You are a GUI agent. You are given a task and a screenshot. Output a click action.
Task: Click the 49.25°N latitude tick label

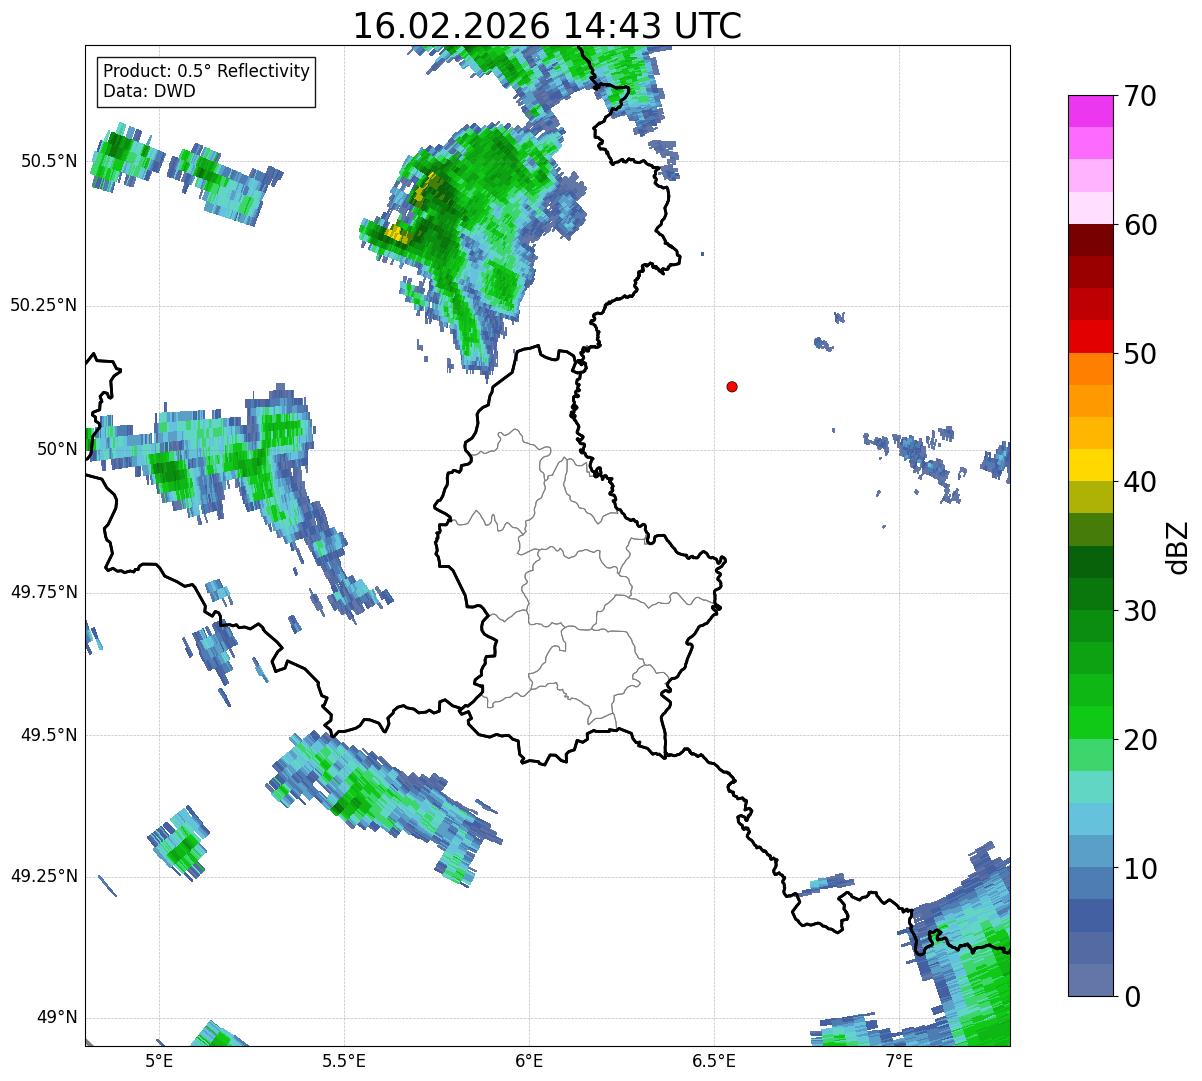coord(44,876)
